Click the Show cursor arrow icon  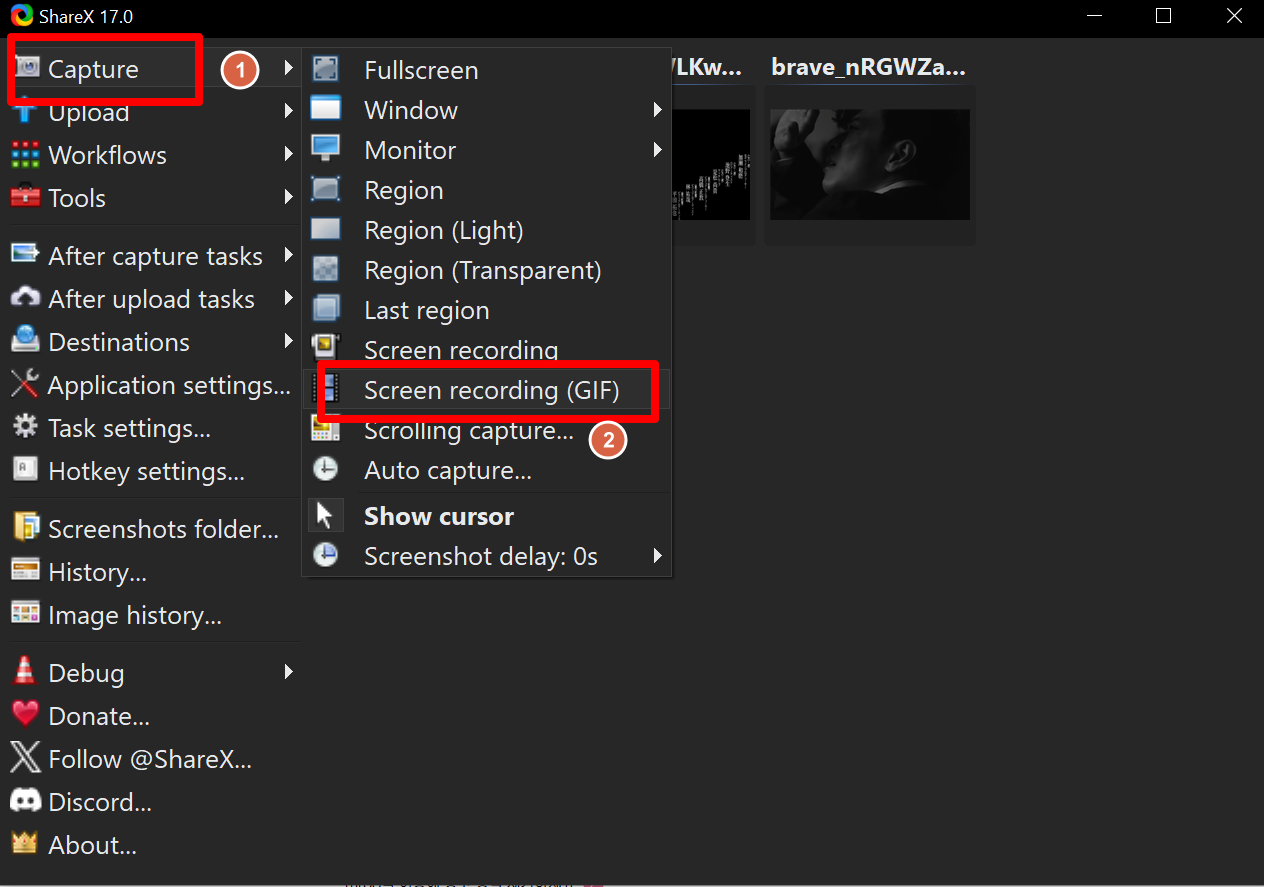click(x=325, y=516)
